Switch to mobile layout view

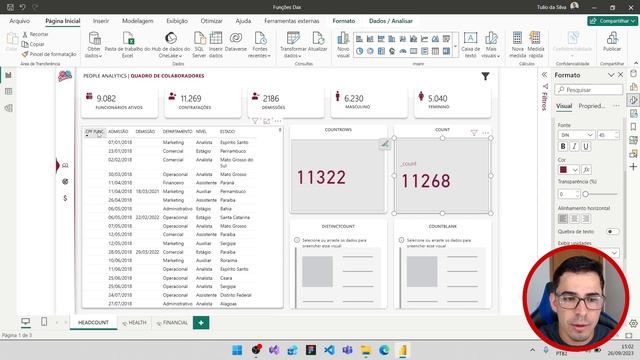click(44, 322)
